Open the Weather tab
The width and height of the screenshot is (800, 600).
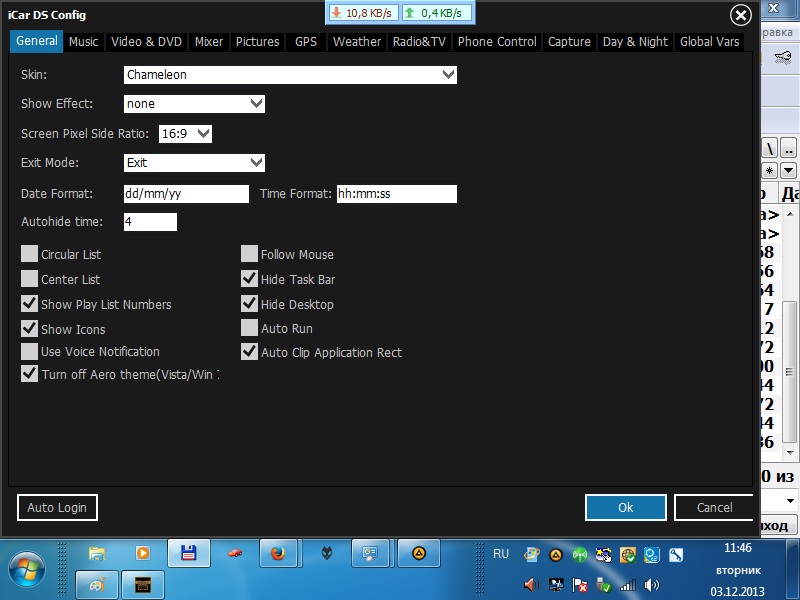pyautogui.click(x=356, y=42)
